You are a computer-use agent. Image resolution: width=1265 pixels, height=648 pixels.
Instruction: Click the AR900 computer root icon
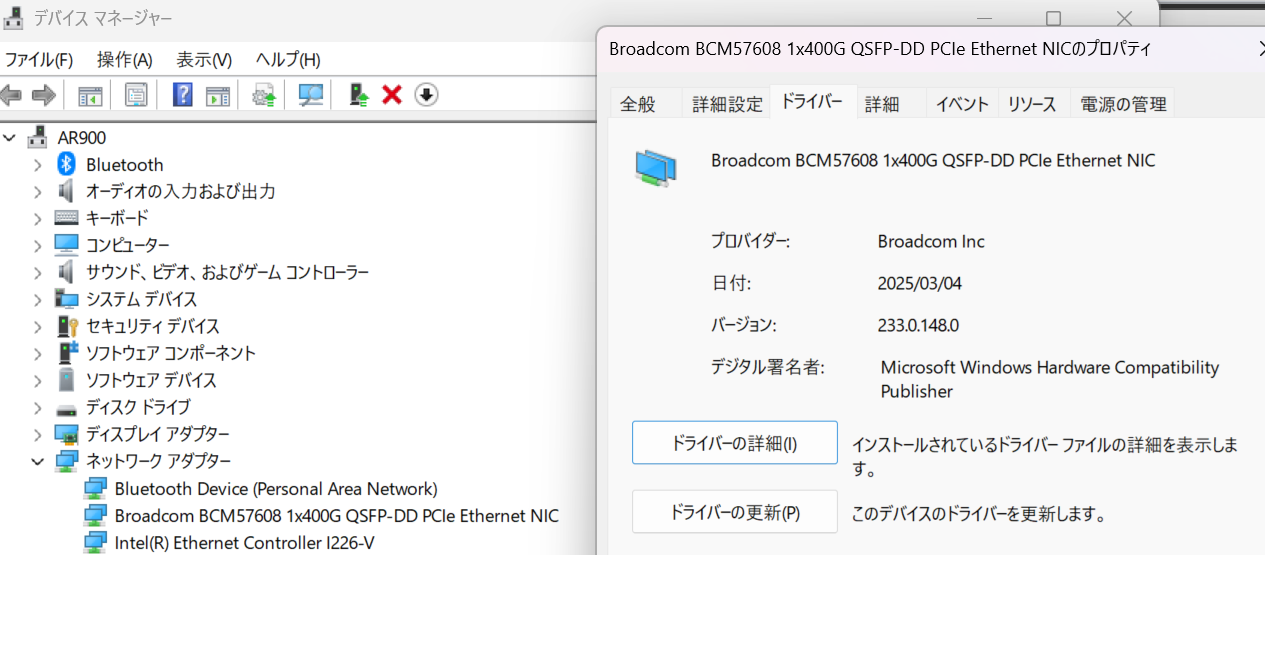38,137
